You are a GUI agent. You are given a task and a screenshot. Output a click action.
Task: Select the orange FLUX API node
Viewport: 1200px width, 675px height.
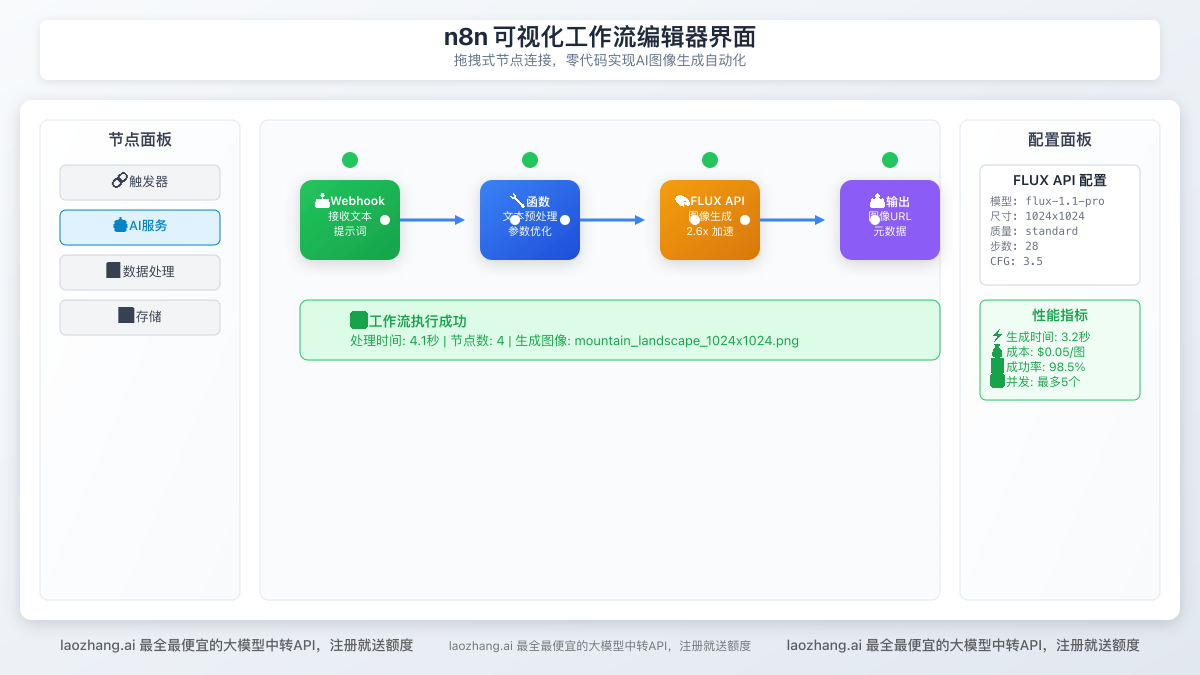tap(710, 220)
